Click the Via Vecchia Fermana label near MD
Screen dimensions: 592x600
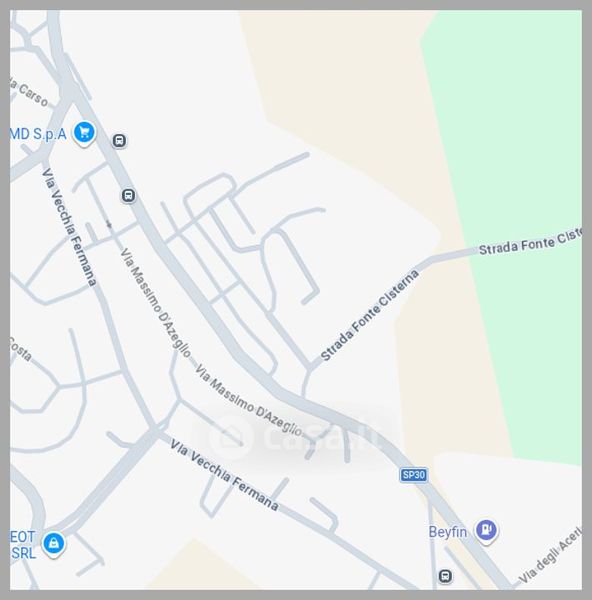(x=69, y=227)
